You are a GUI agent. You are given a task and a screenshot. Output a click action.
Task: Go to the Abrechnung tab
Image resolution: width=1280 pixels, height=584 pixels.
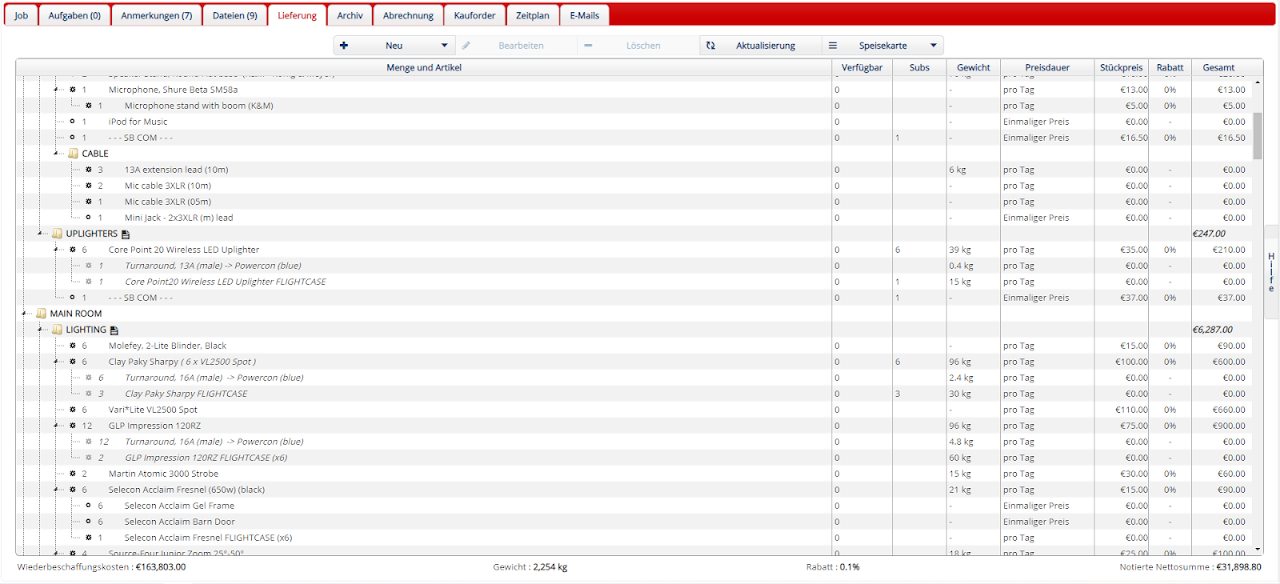click(408, 16)
